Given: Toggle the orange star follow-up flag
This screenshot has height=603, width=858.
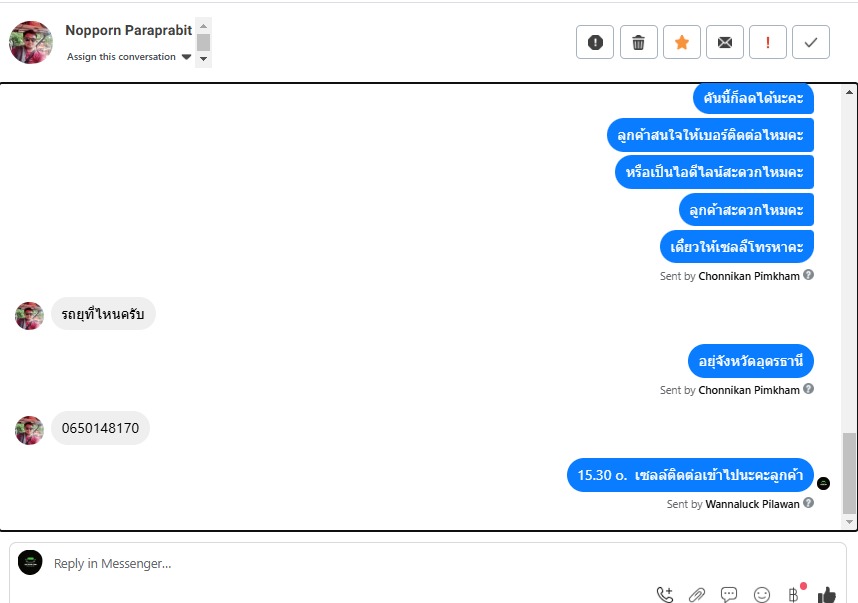Looking at the screenshot, I should click(x=682, y=42).
